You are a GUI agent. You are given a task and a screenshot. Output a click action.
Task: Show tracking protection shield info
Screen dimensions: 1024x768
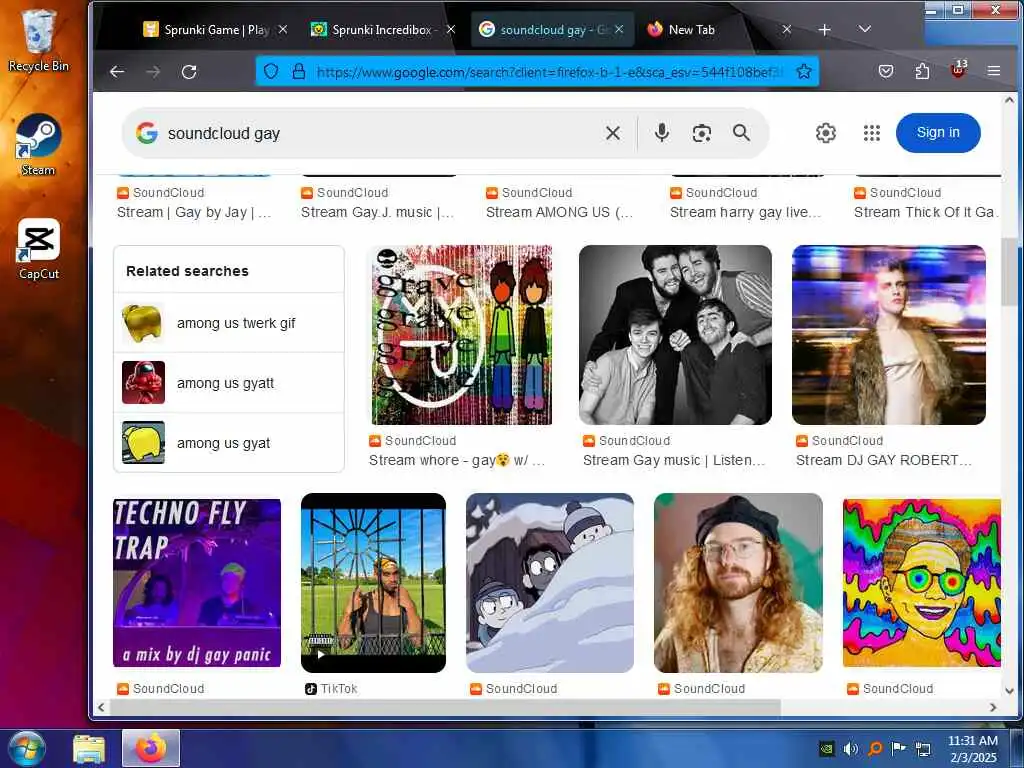click(271, 71)
